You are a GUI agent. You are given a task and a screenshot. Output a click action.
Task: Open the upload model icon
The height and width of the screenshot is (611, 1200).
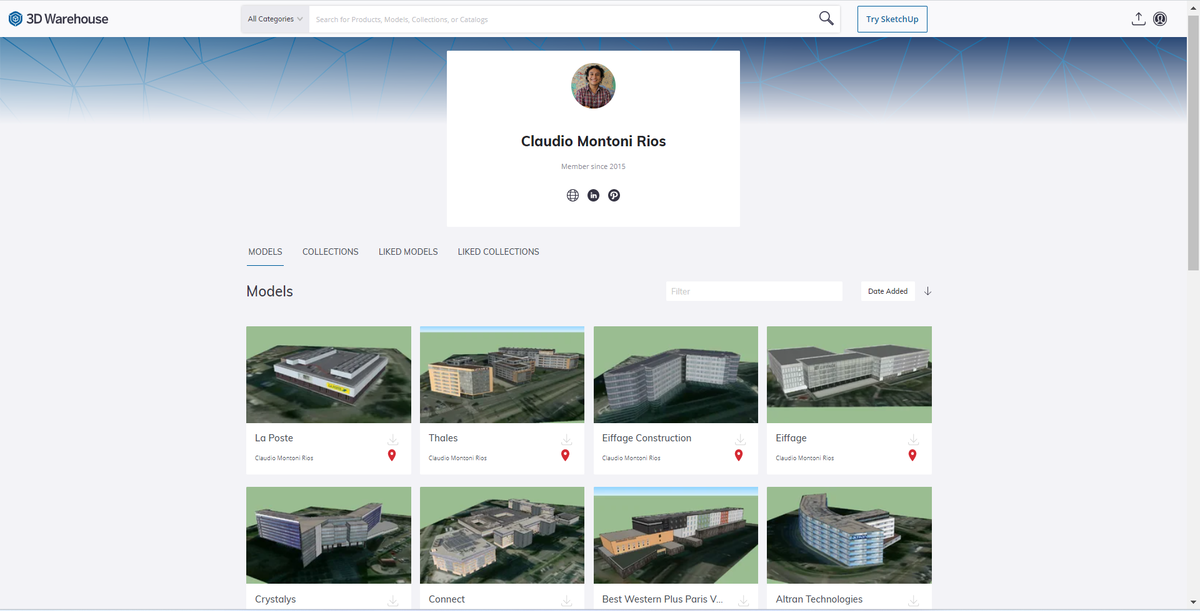pos(1138,19)
